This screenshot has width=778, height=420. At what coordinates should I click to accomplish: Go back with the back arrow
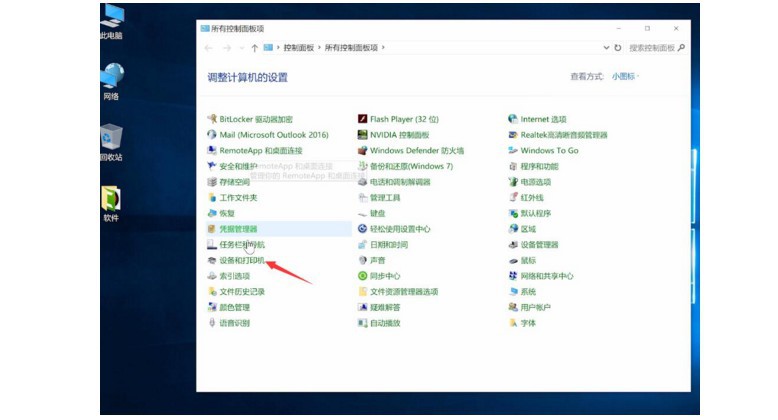(x=209, y=48)
